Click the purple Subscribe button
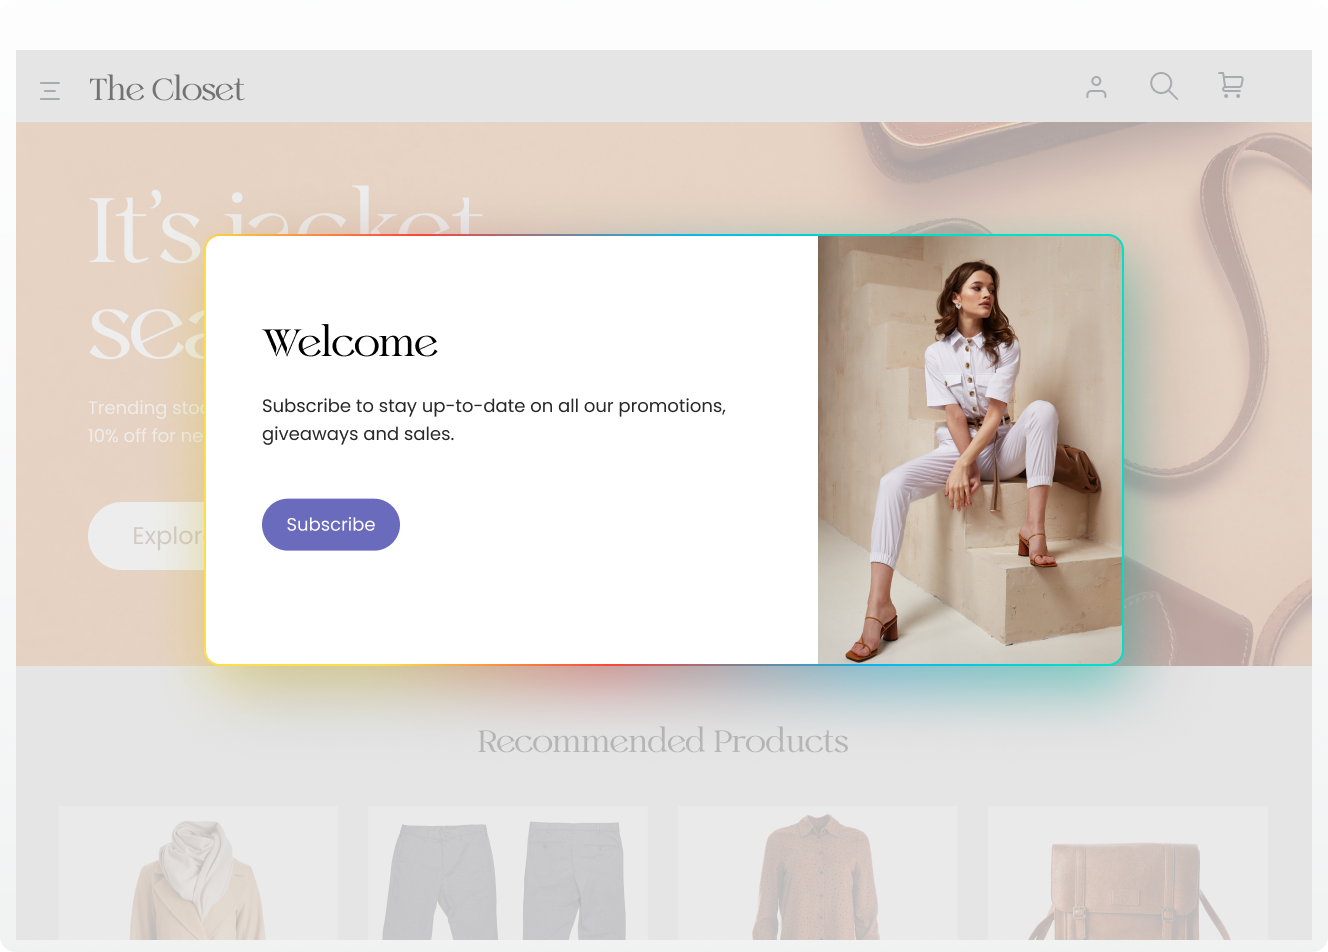 pyautogui.click(x=331, y=524)
